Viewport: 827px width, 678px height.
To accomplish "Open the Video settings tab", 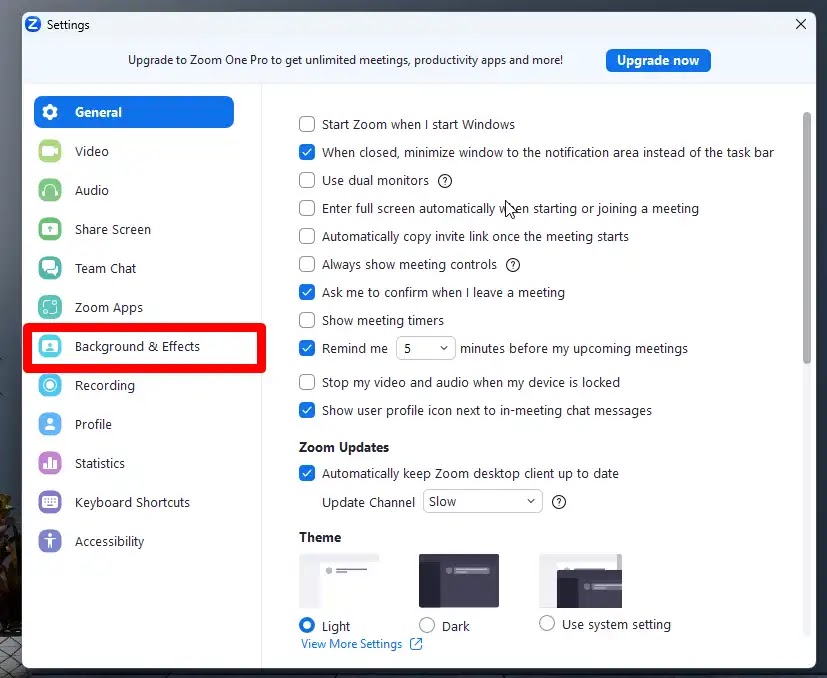I will [134, 151].
